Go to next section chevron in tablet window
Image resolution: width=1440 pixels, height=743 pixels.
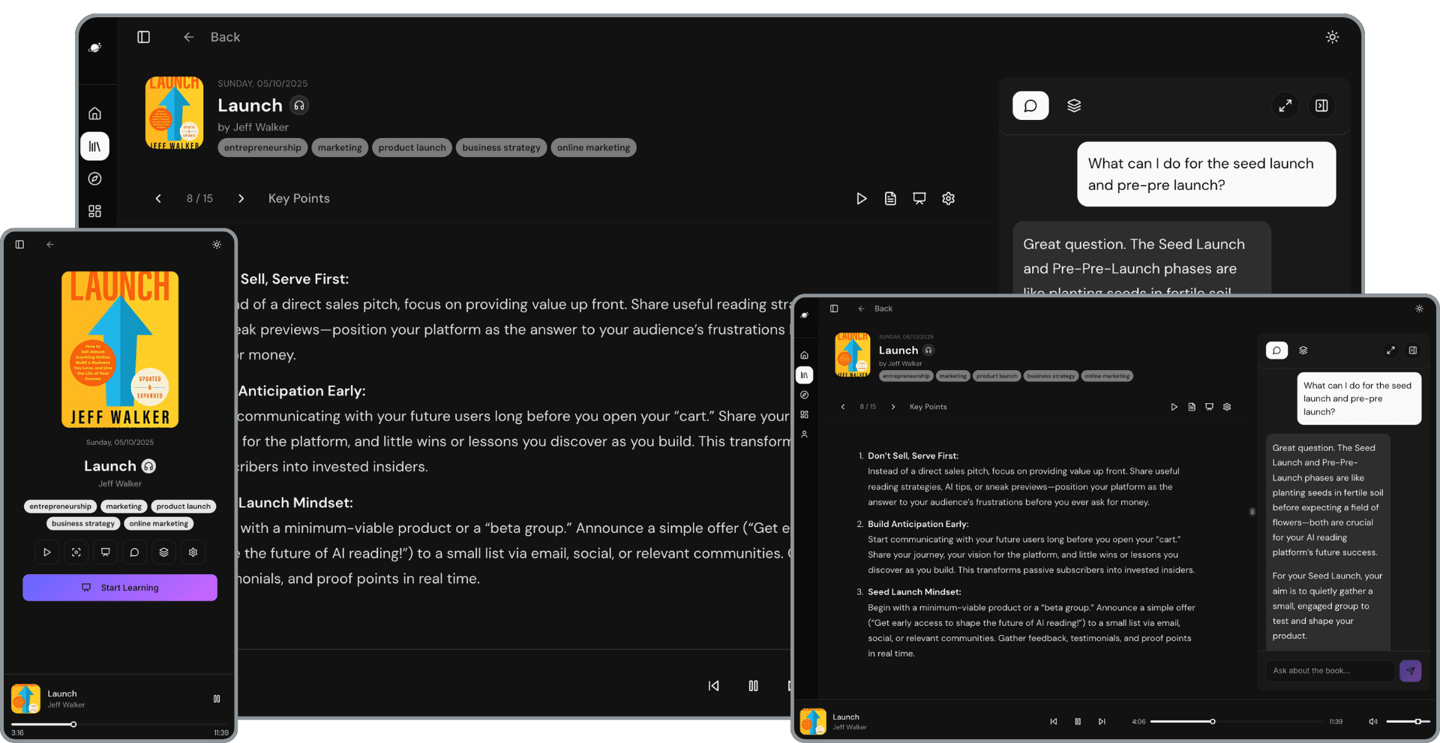coord(893,407)
